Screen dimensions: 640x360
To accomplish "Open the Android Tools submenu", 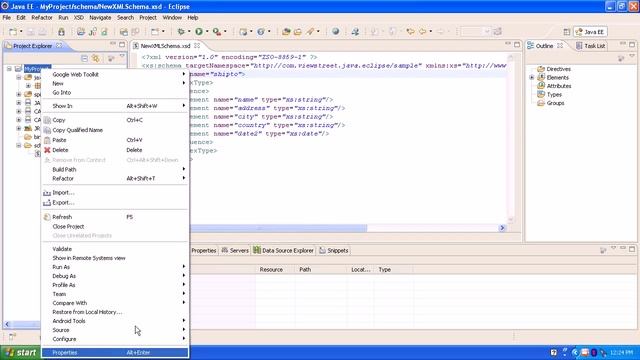I will [x=115, y=321].
